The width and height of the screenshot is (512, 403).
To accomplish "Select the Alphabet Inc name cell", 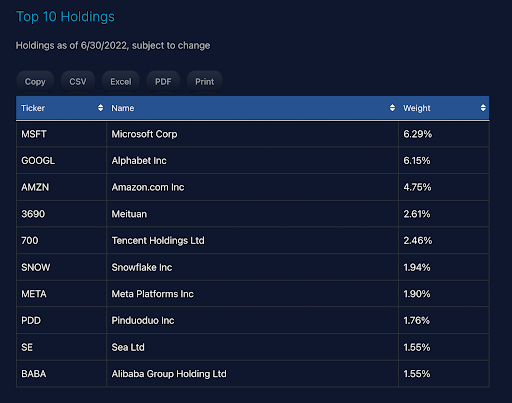I will 252,160.
